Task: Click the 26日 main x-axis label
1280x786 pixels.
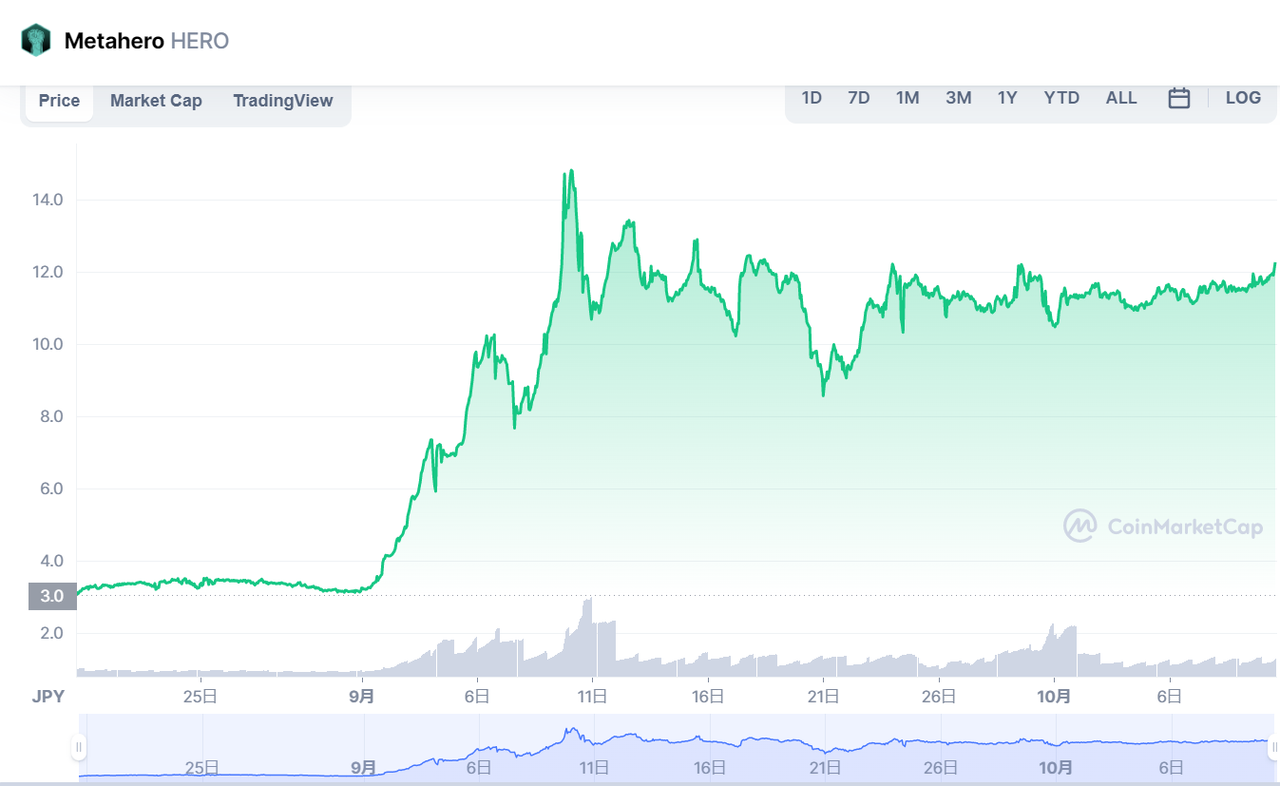Action: click(x=939, y=696)
